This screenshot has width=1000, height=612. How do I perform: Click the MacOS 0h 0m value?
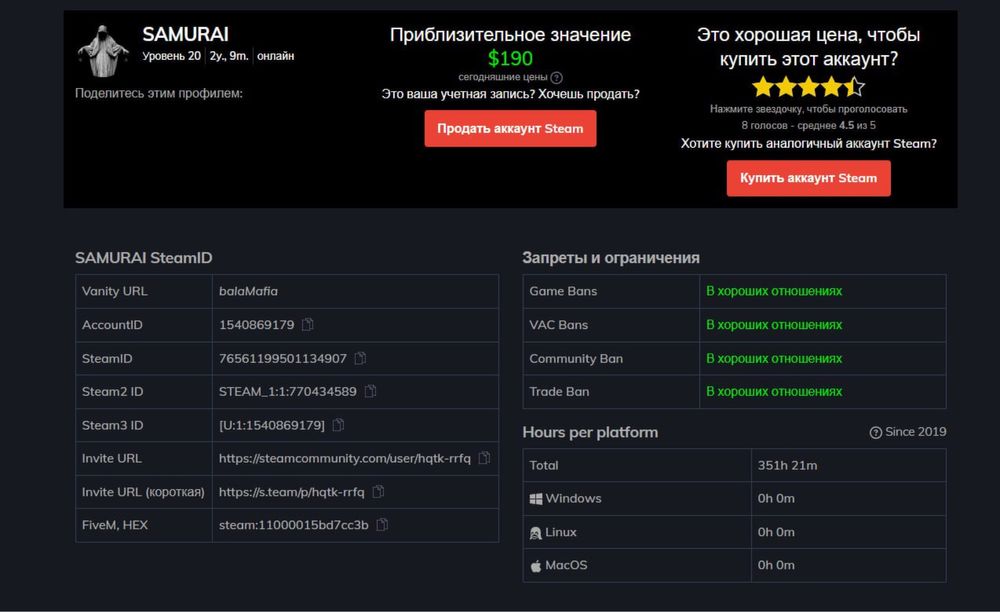click(776, 565)
